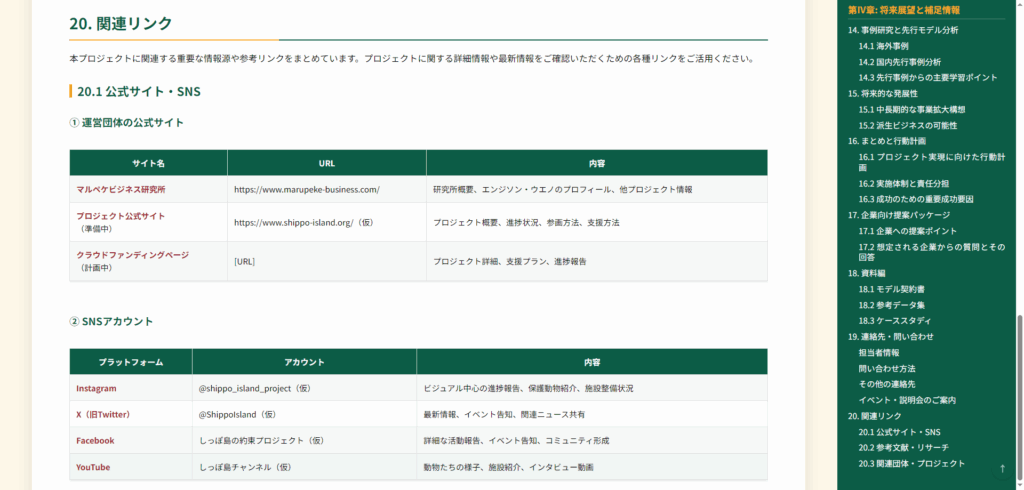Image resolution: width=1024 pixels, height=490 pixels.
Task: Jump to 17.2 想定される企業からの質問とその回答
Action: point(931,252)
